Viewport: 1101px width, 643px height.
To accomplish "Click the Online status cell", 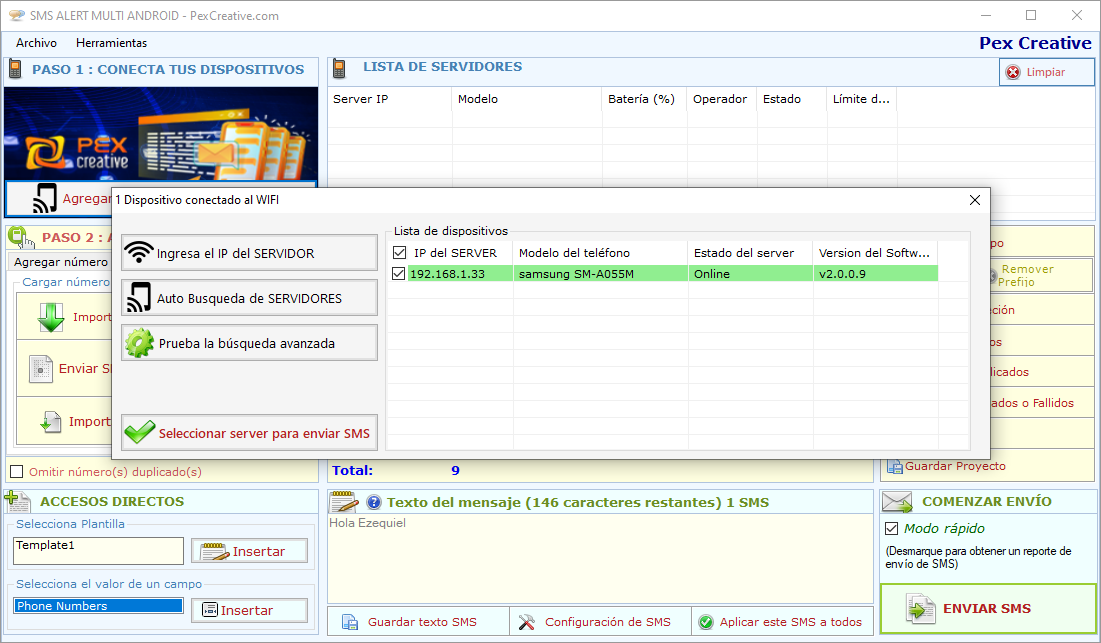I will coord(751,274).
